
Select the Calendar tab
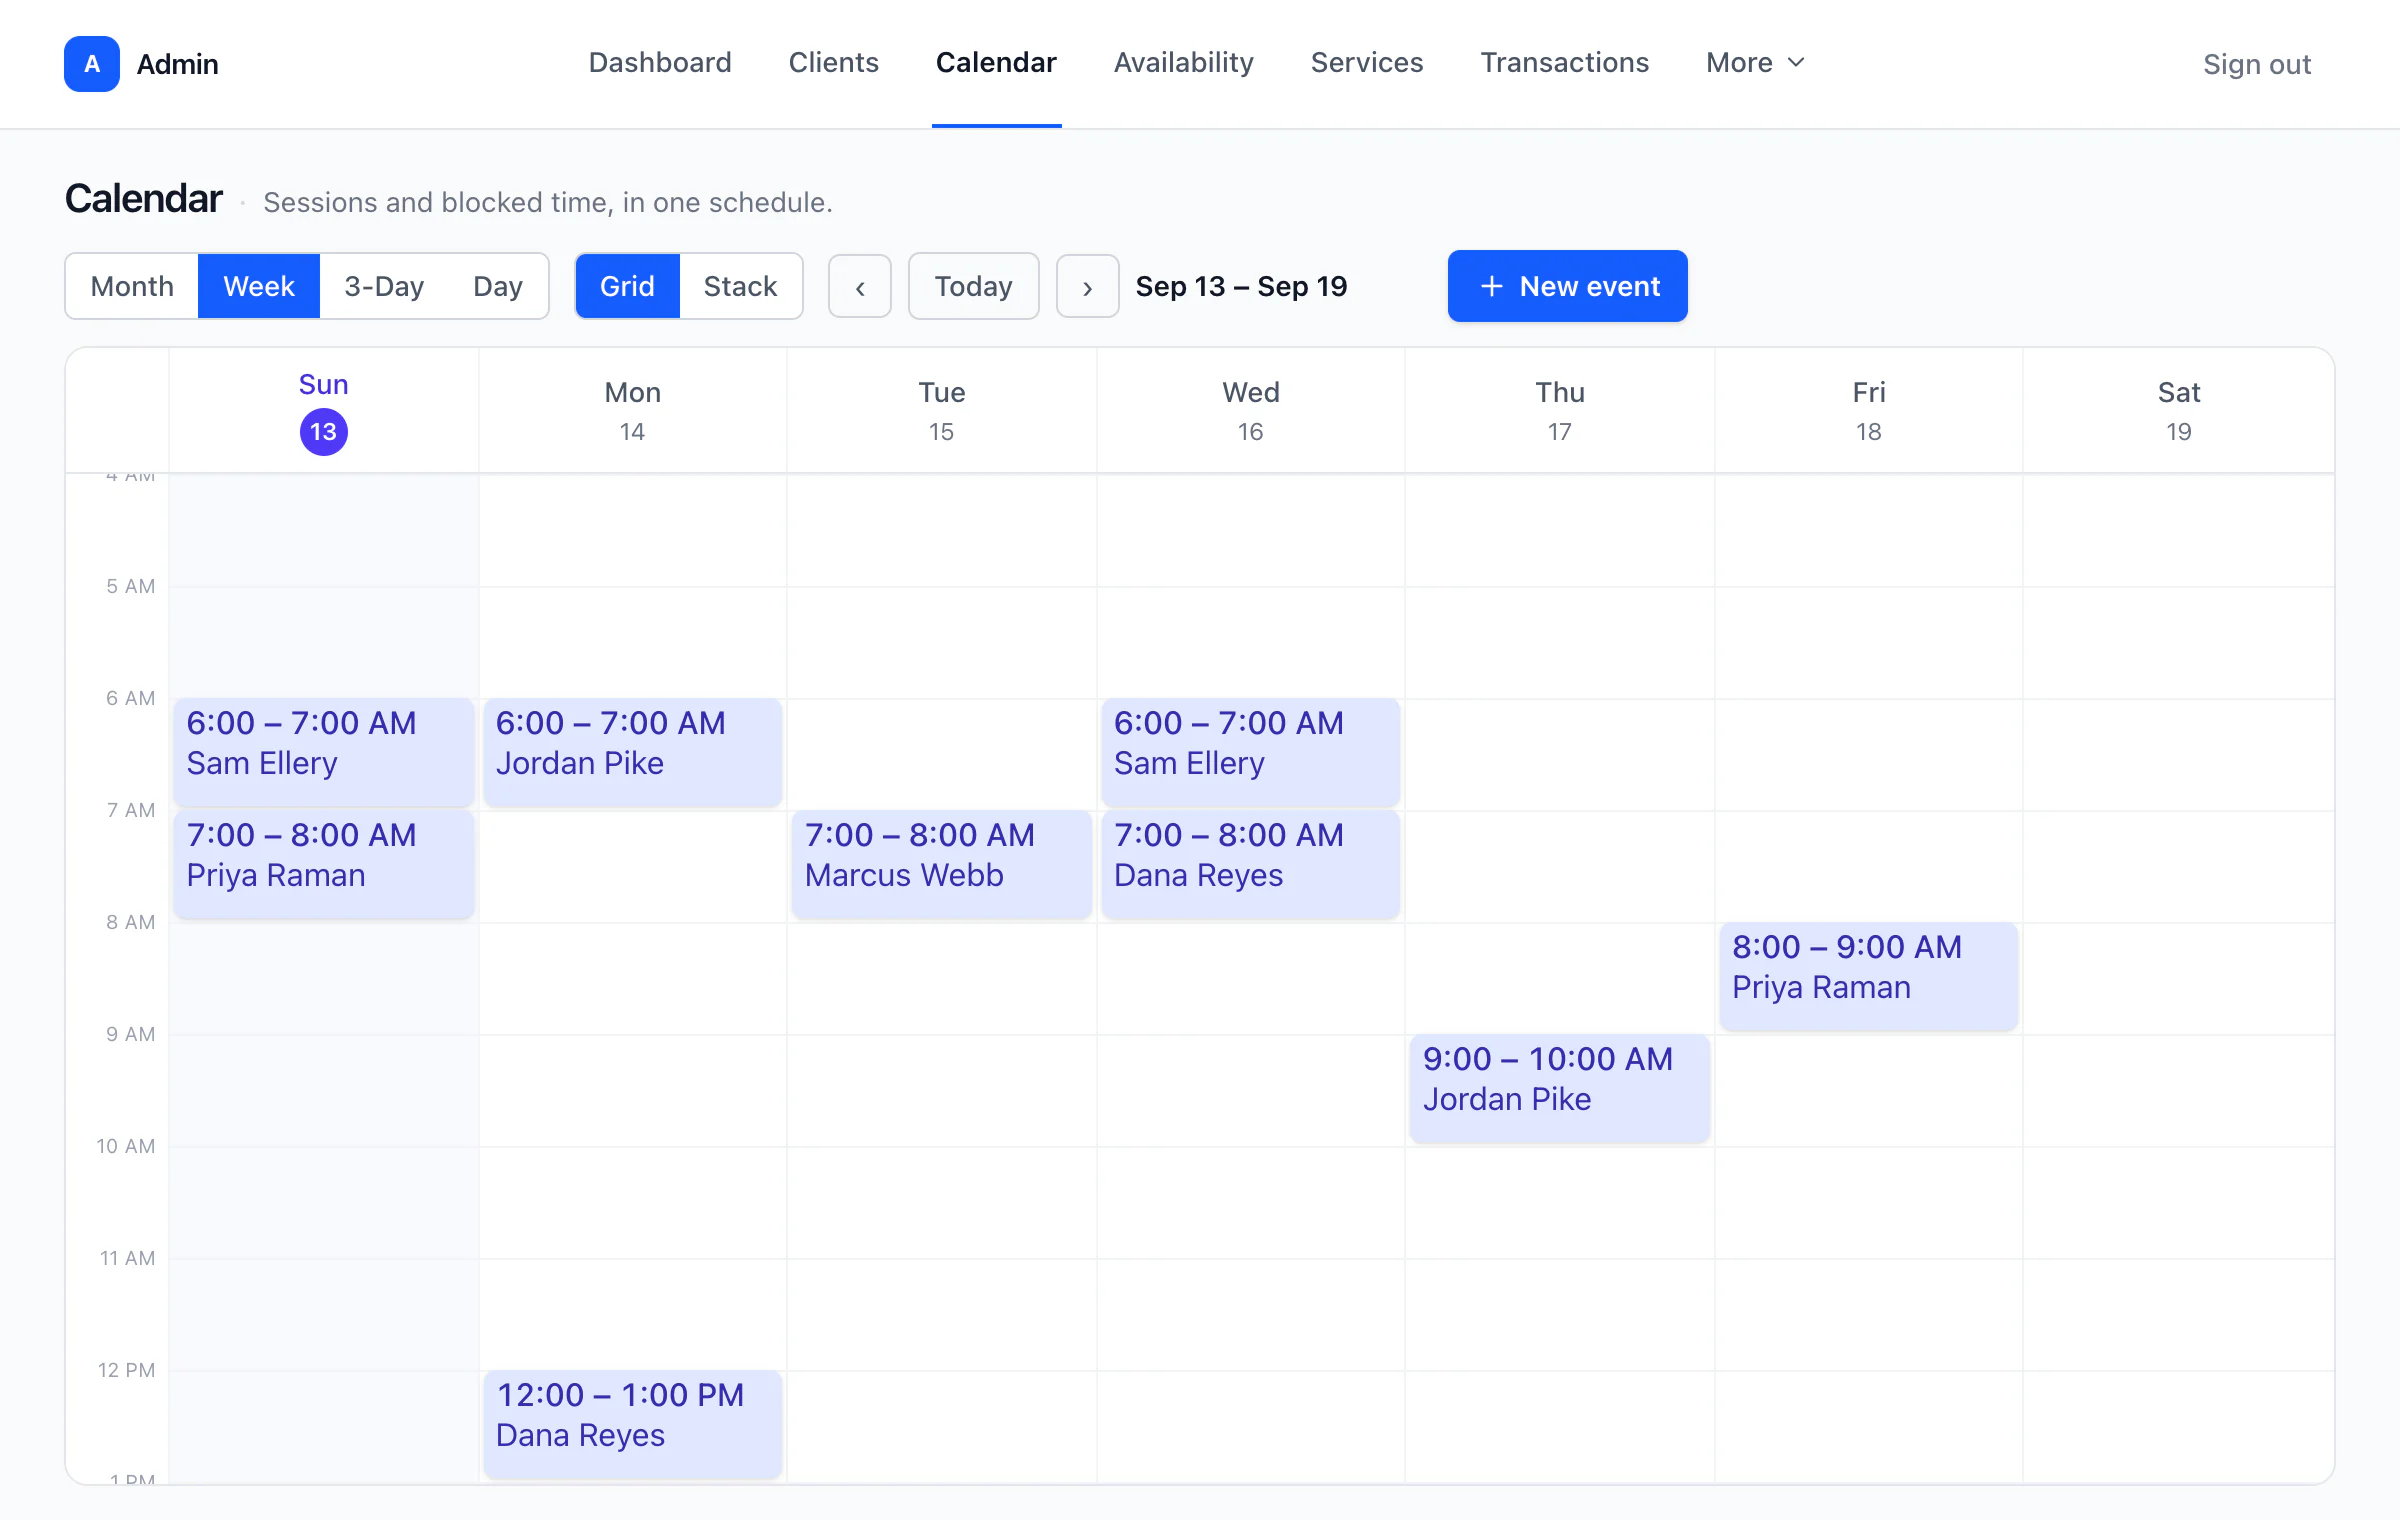(x=996, y=62)
